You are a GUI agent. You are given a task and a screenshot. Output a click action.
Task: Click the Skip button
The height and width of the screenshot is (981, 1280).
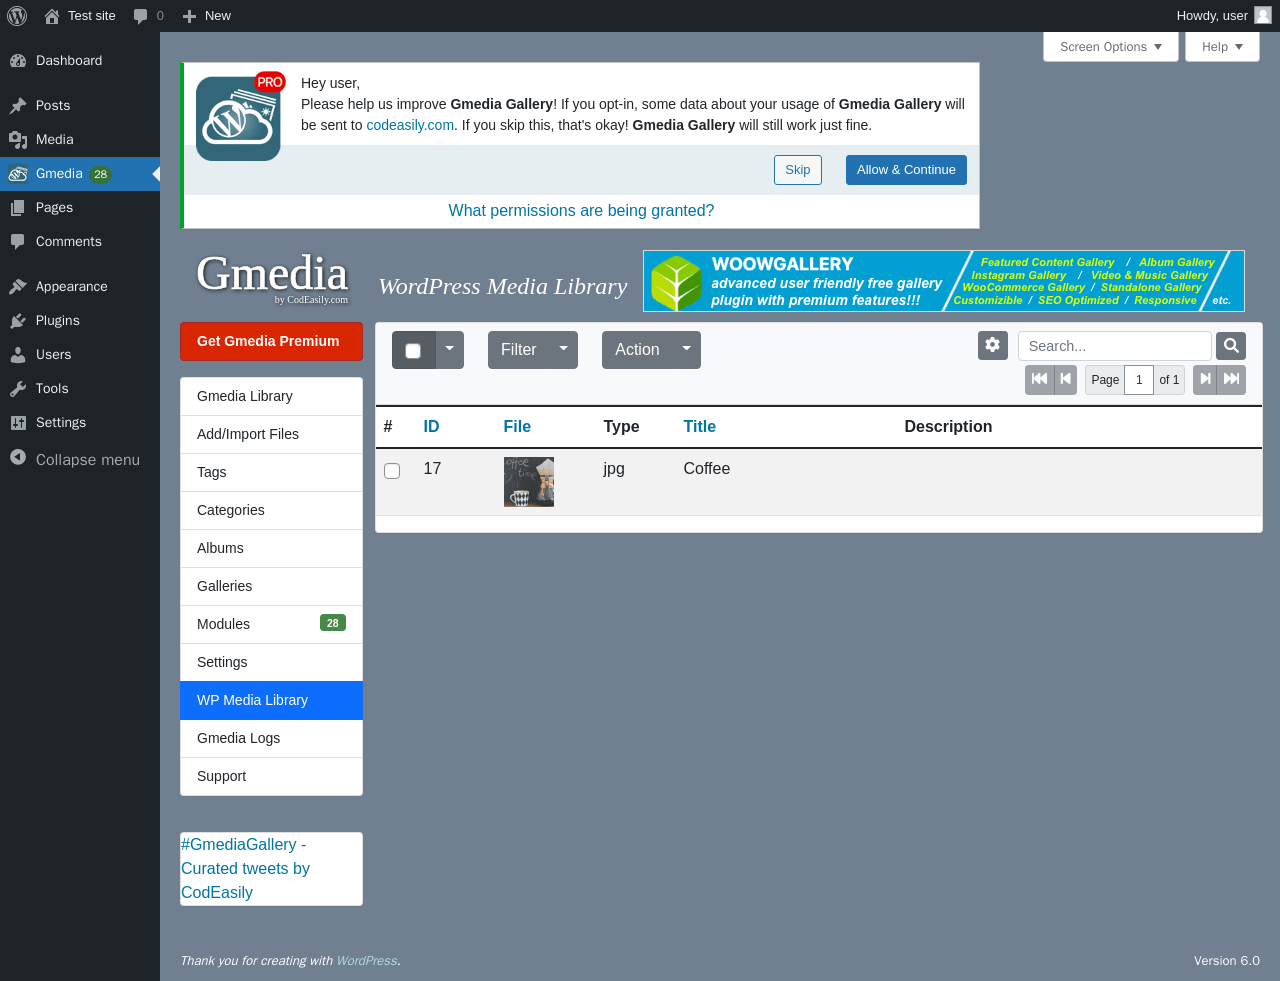point(798,170)
